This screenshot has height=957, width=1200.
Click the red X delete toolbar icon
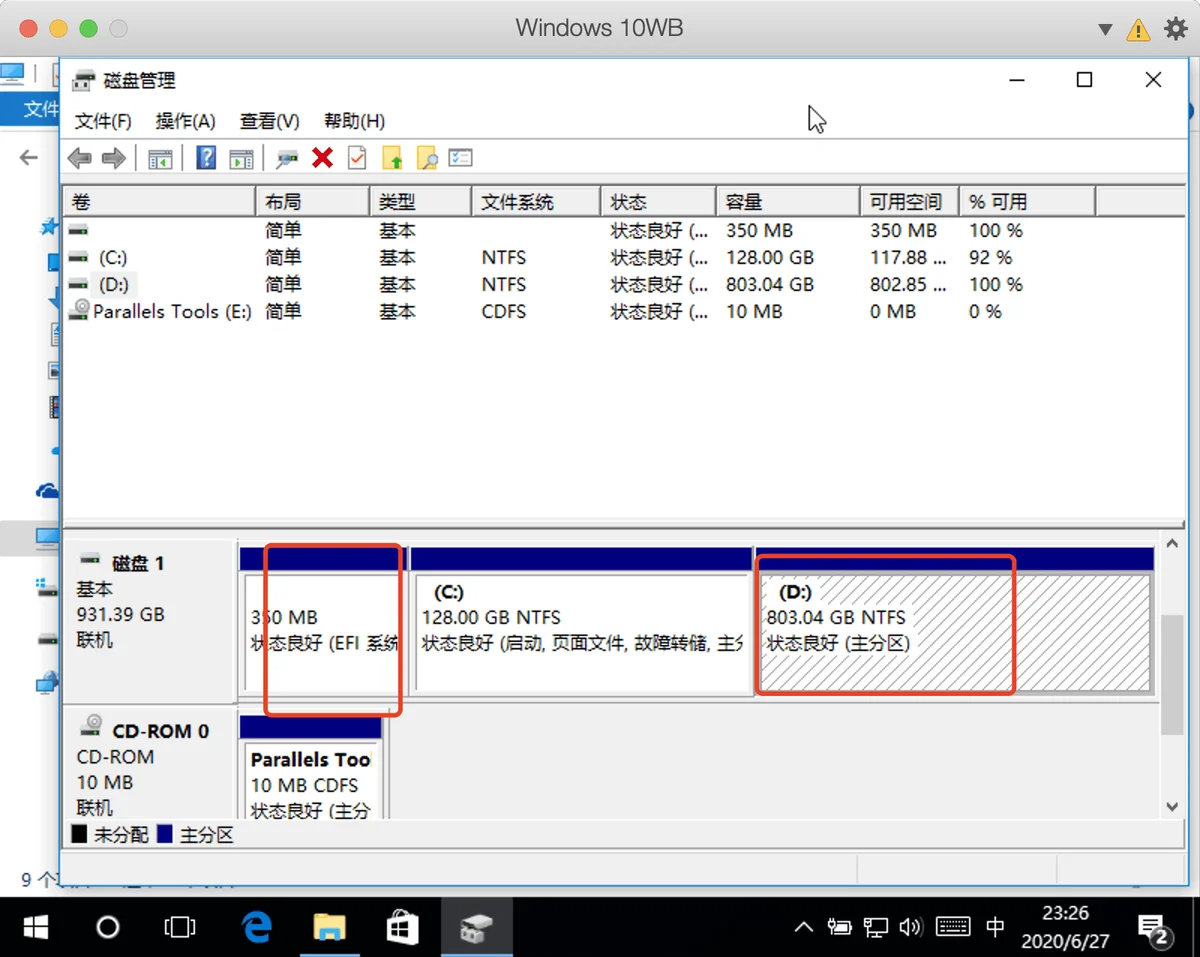tap(322, 158)
